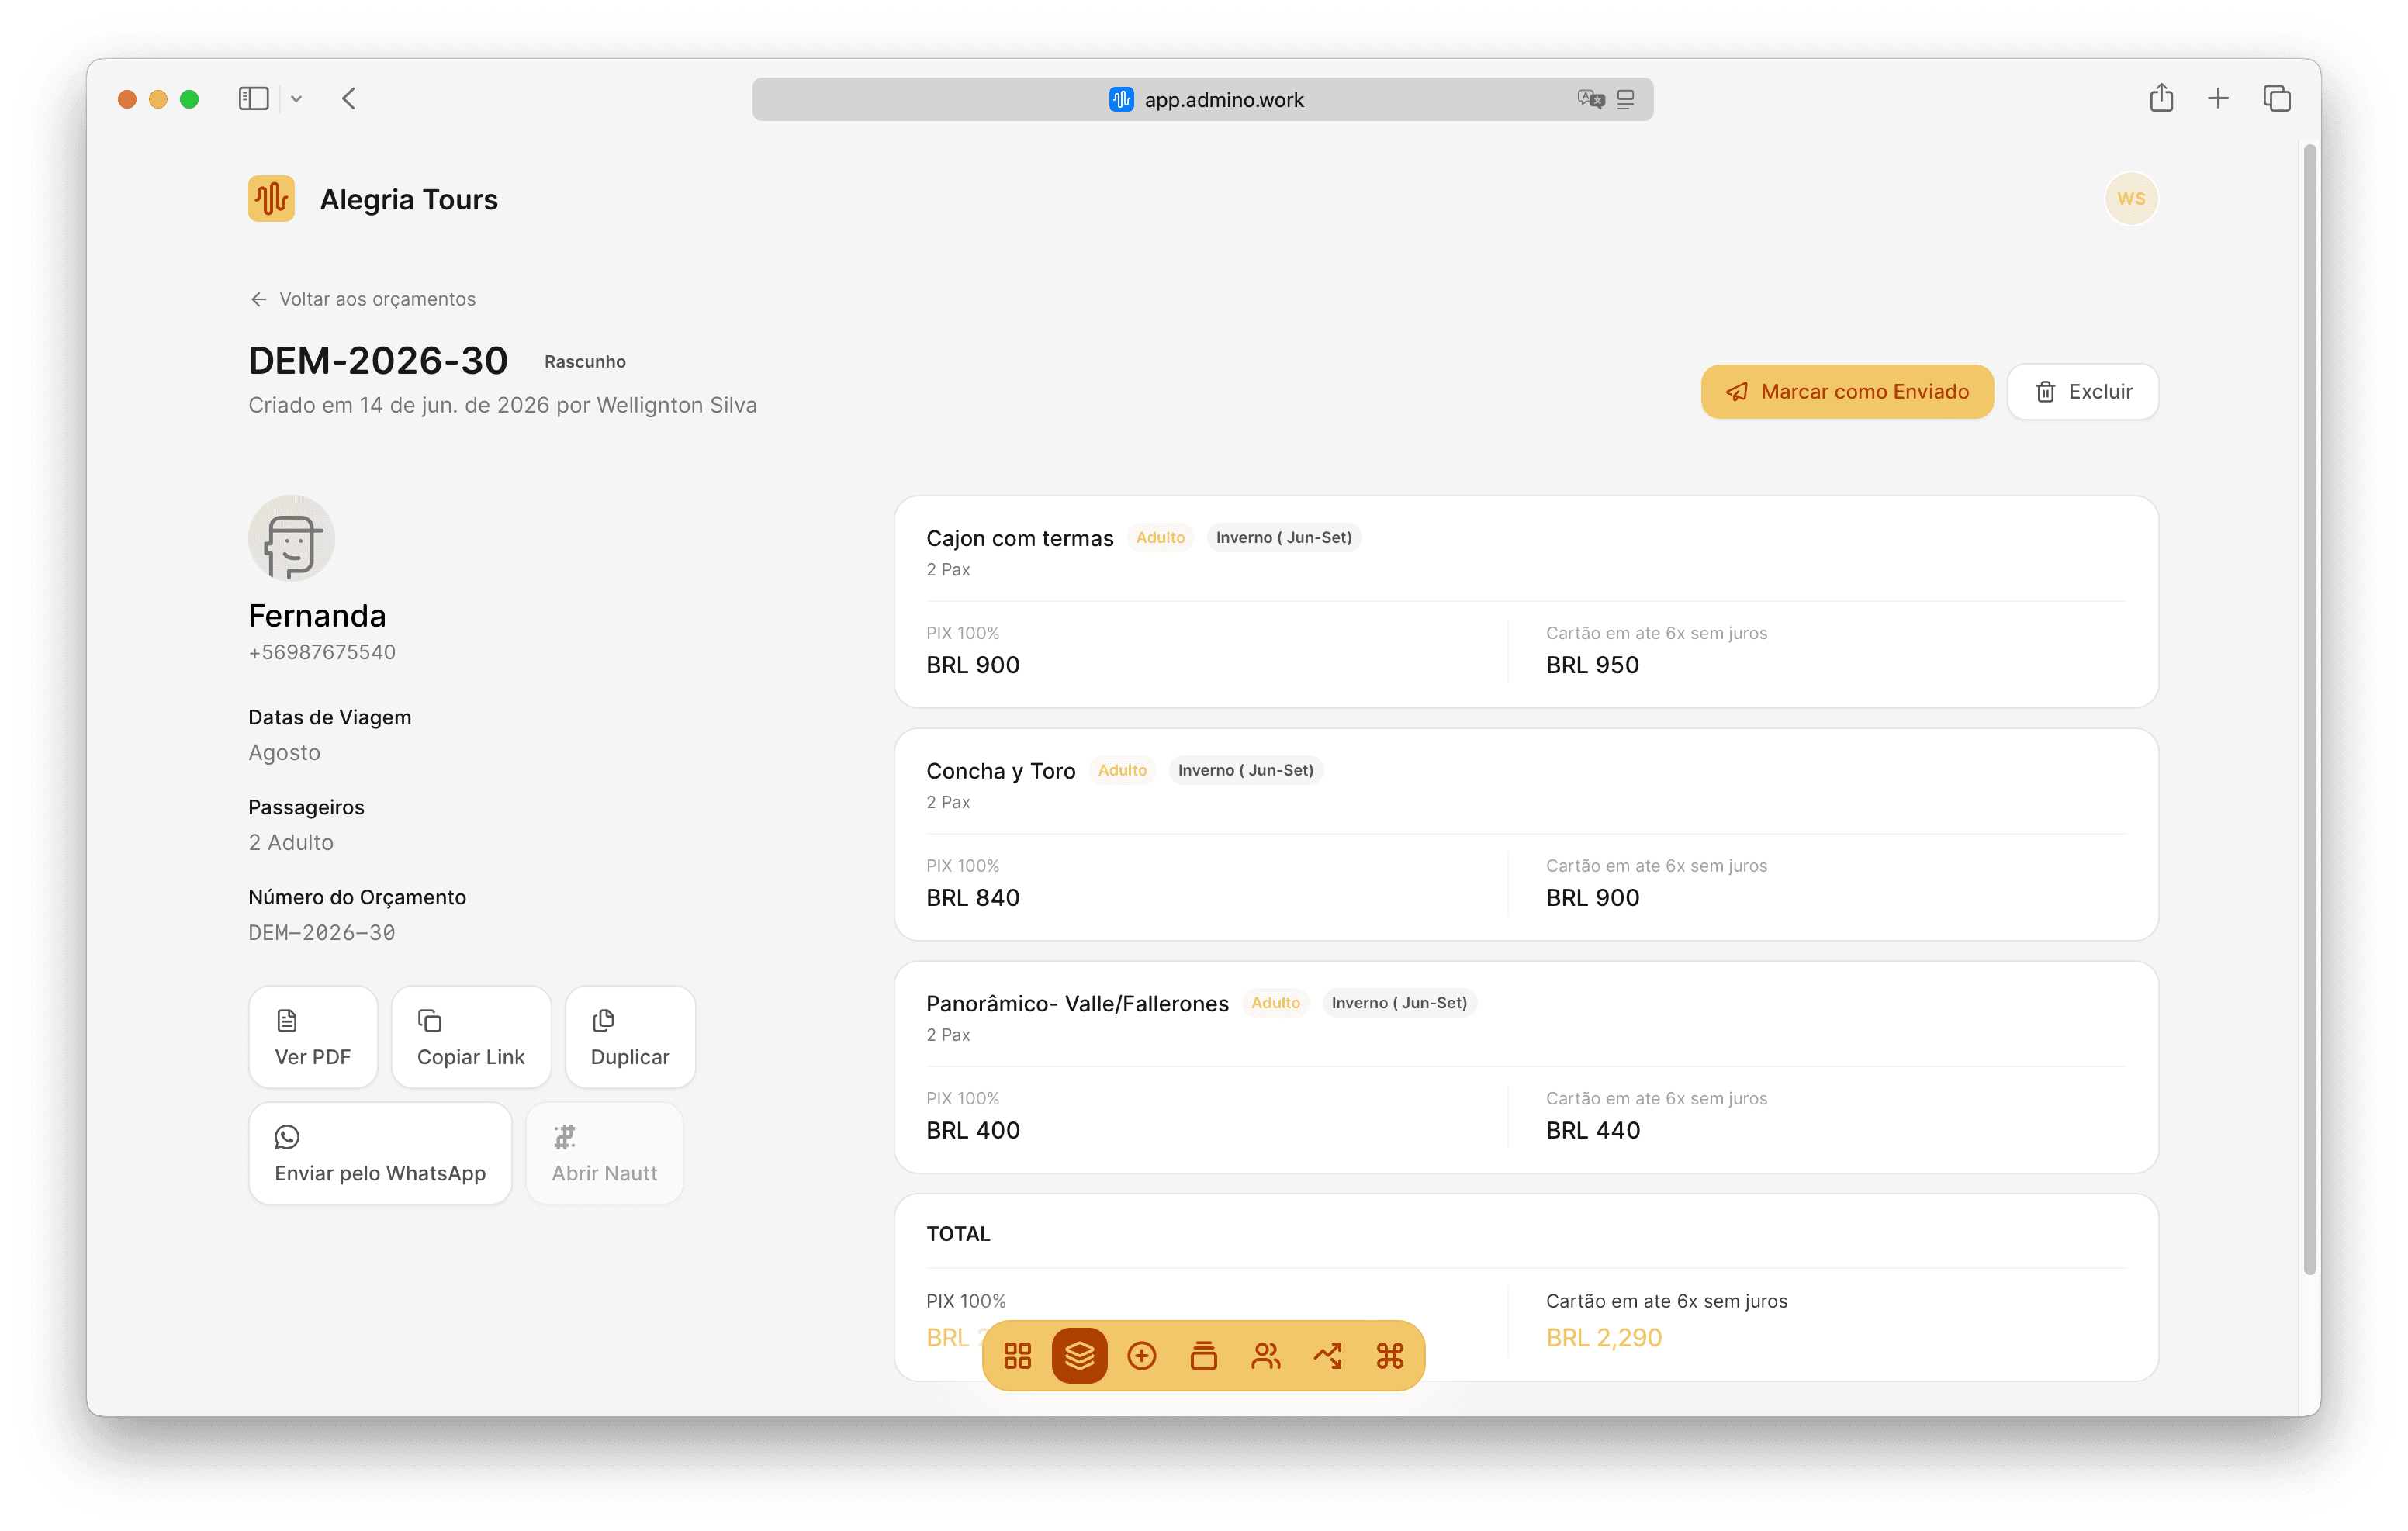
Task: Click the TOTAL section heading
Action: [957, 1233]
